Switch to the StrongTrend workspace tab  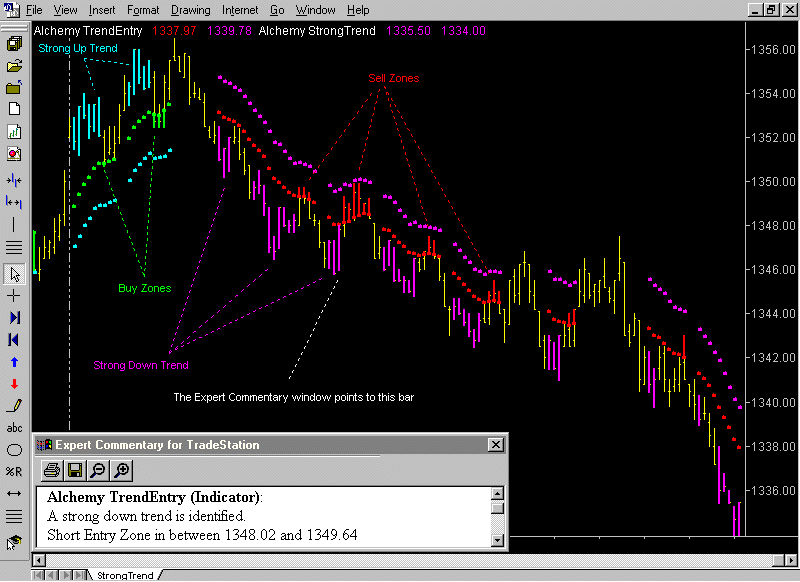pos(125,575)
